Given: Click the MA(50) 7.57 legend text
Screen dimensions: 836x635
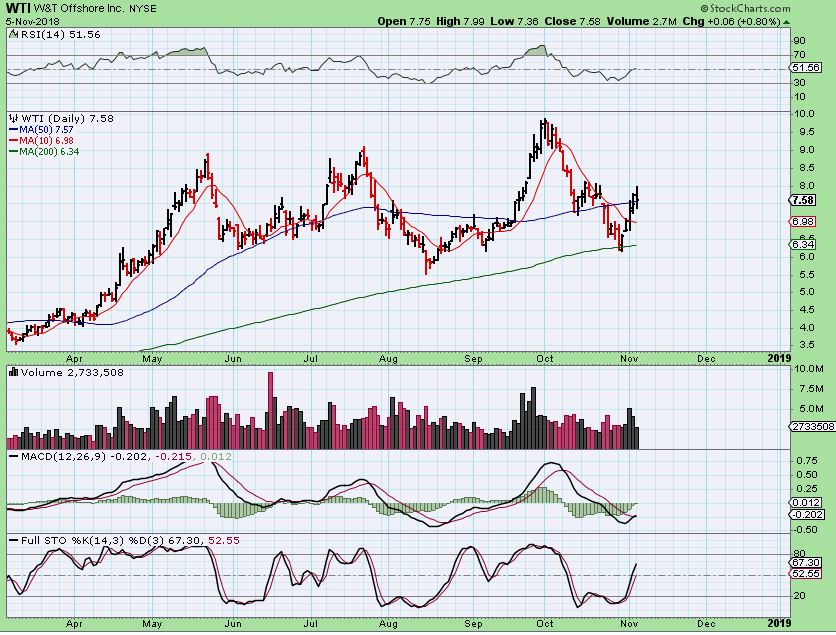Looking at the screenshot, I should (x=47, y=130).
